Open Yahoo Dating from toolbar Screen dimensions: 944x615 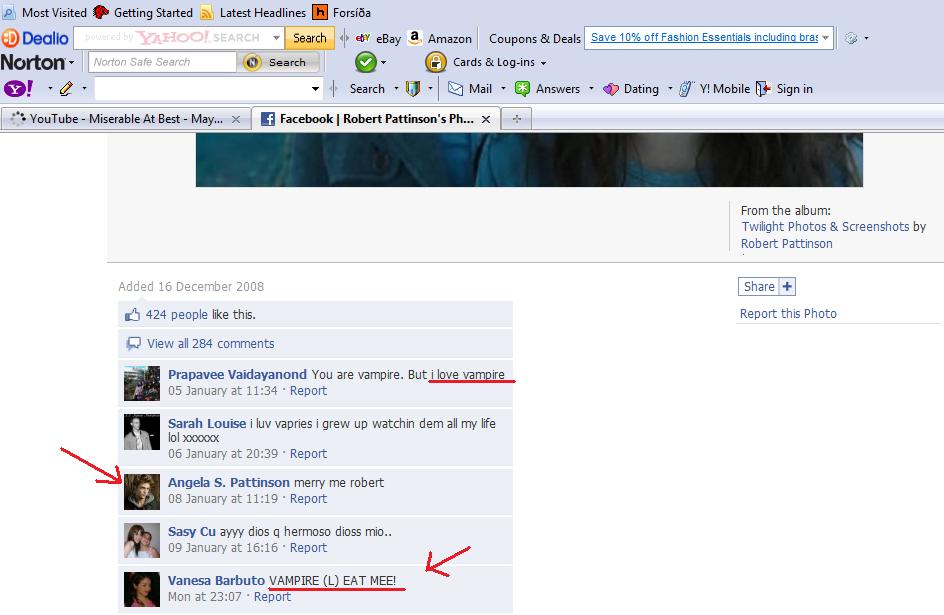coord(631,89)
